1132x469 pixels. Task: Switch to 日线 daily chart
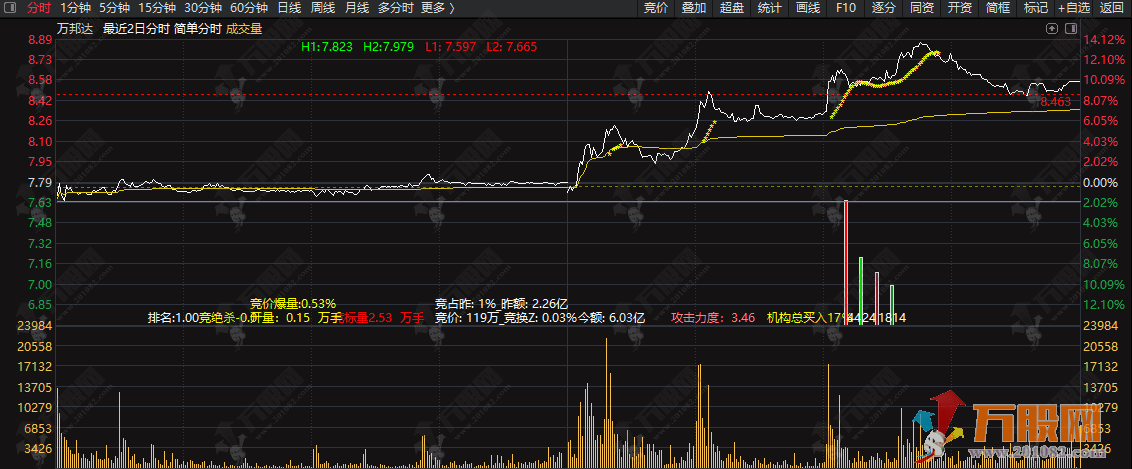289,8
